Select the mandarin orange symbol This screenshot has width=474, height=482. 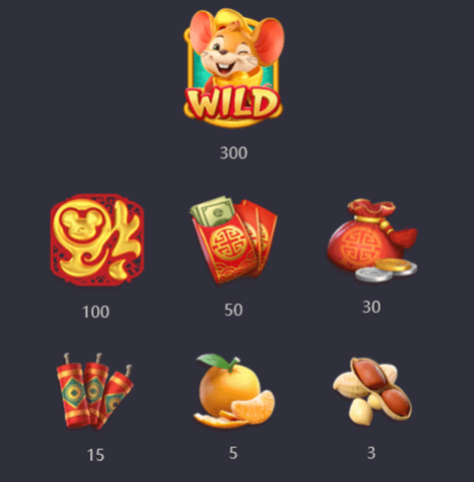[234, 391]
